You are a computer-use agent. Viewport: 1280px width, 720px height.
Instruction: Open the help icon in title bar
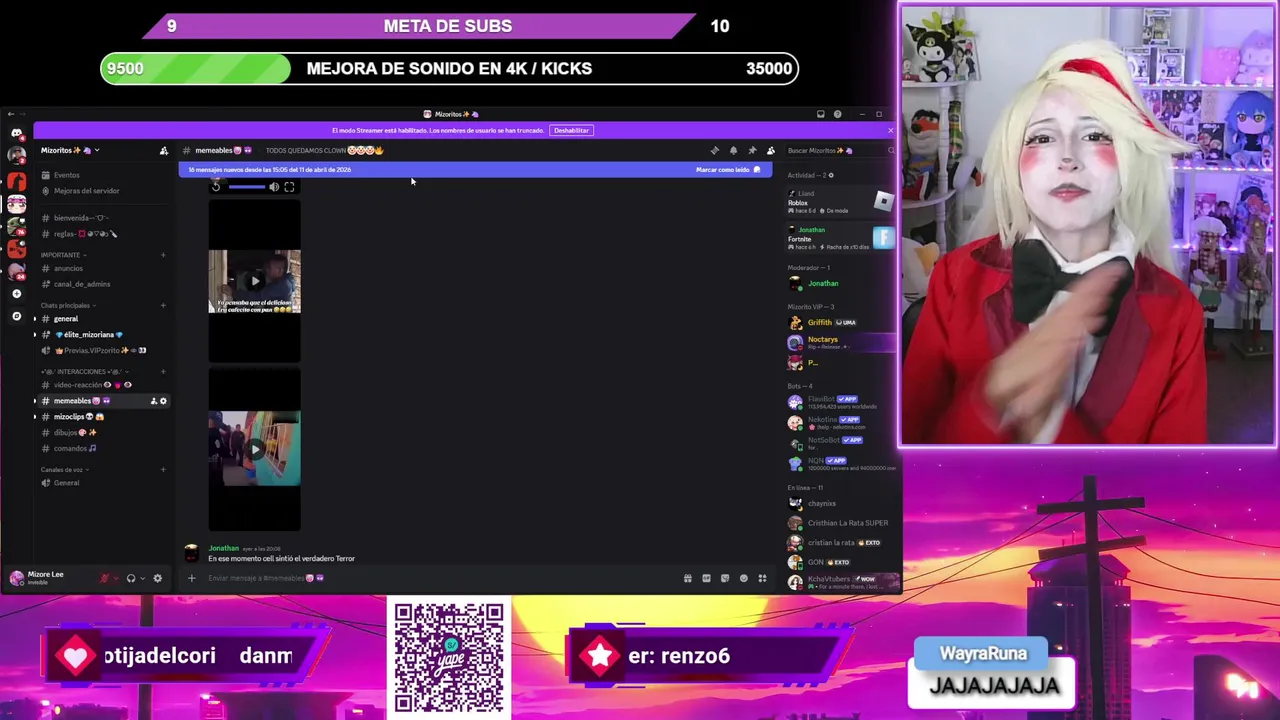[837, 114]
